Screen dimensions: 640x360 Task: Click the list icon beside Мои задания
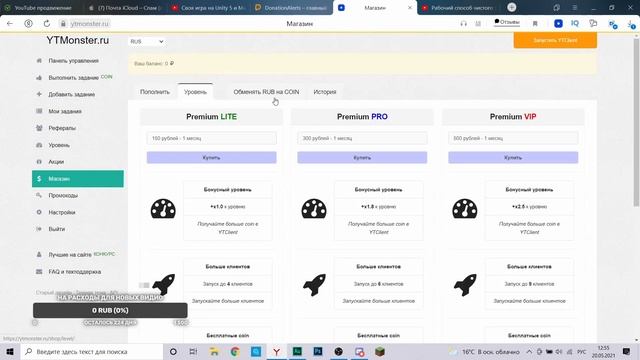[x=39, y=111]
